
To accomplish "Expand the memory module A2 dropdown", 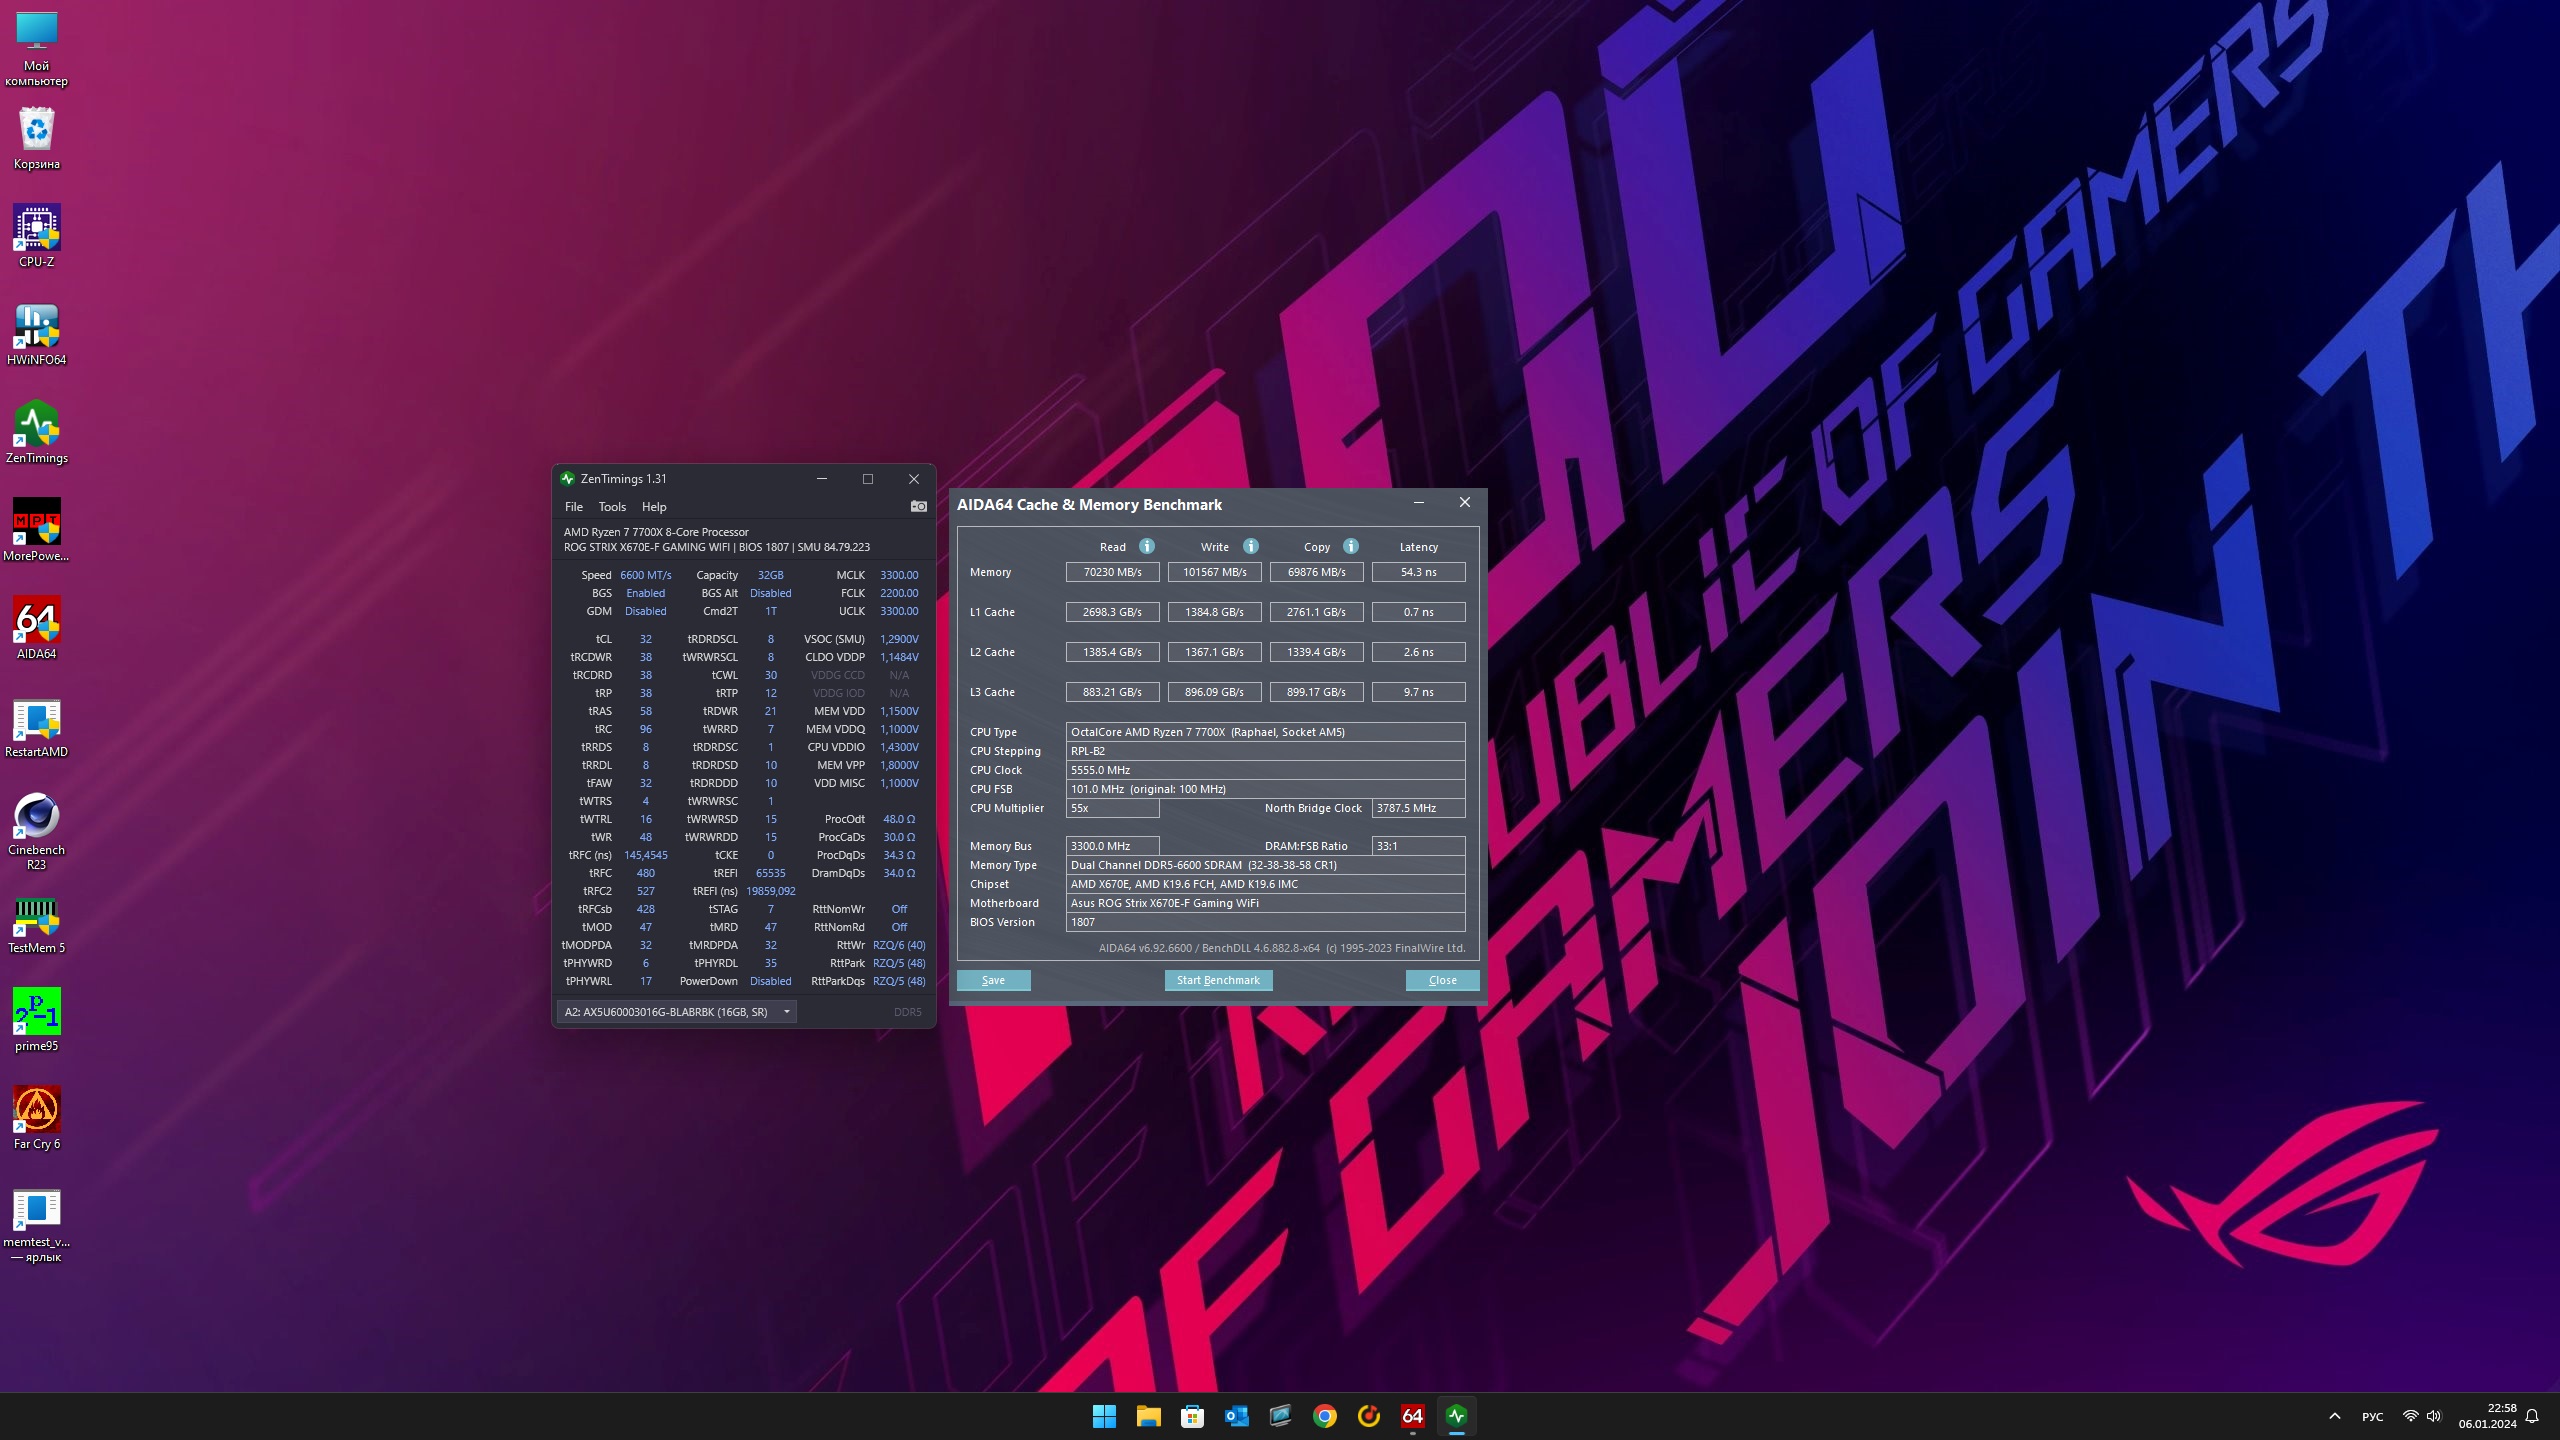I will (x=787, y=1012).
